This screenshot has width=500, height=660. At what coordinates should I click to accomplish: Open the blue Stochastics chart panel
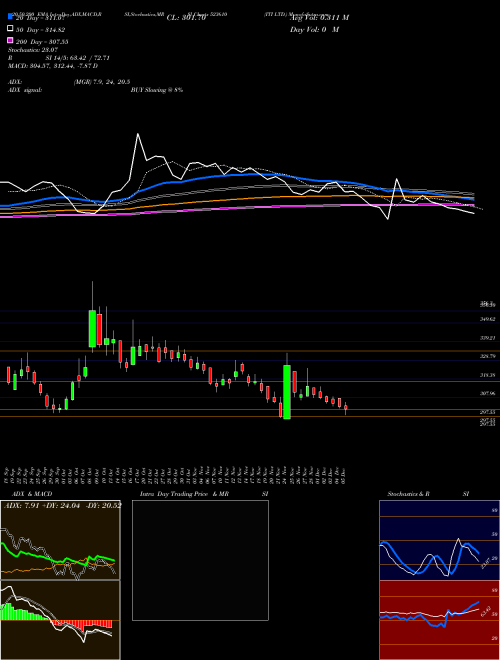(439, 540)
